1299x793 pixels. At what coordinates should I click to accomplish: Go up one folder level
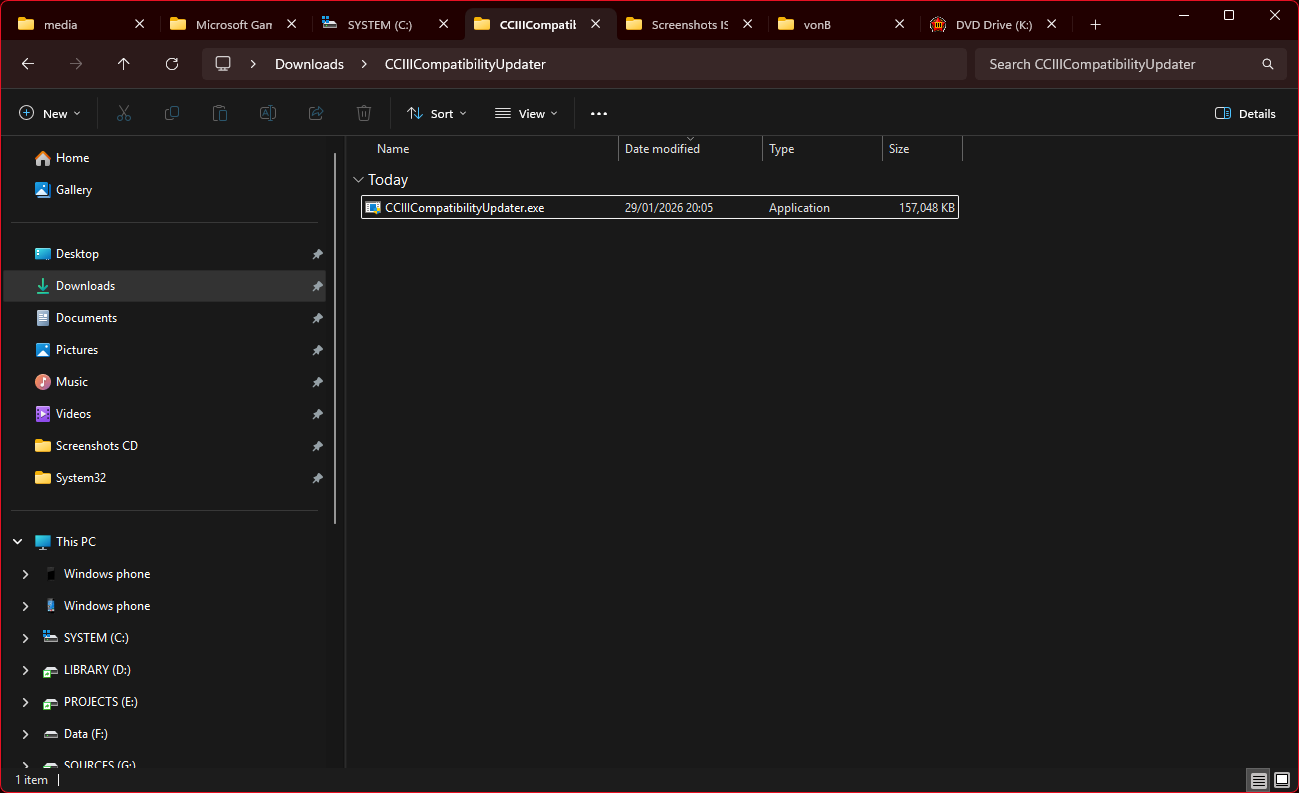pos(124,64)
